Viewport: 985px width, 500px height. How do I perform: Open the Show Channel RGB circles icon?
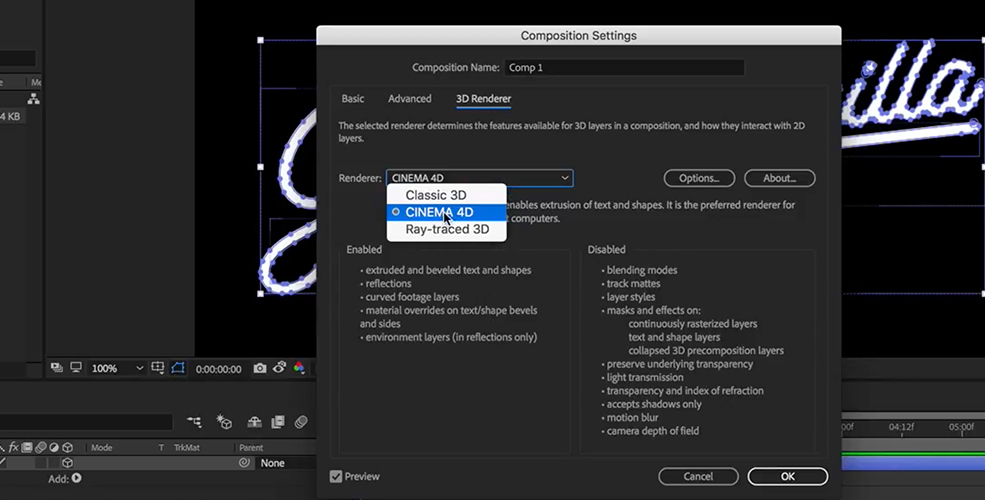[299, 368]
